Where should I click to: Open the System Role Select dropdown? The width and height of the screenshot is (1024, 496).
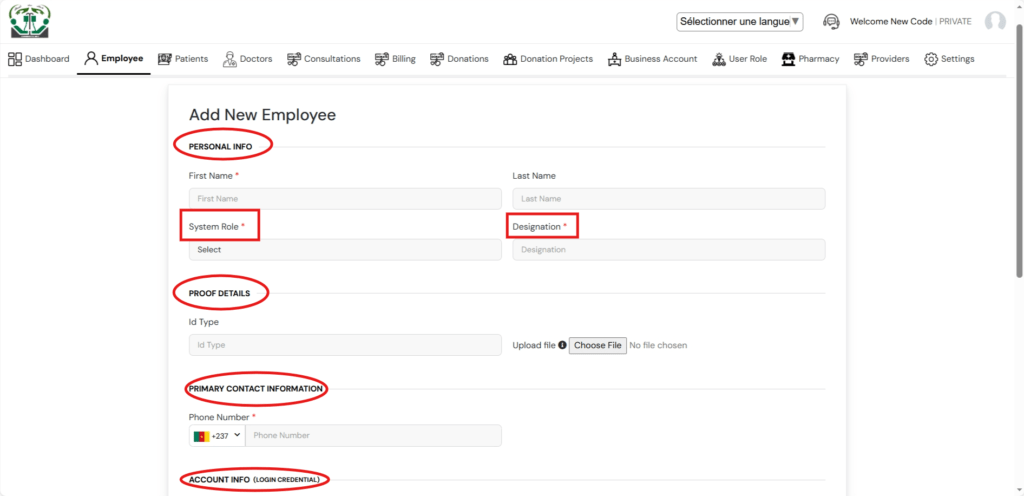click(x=345, y=249)
